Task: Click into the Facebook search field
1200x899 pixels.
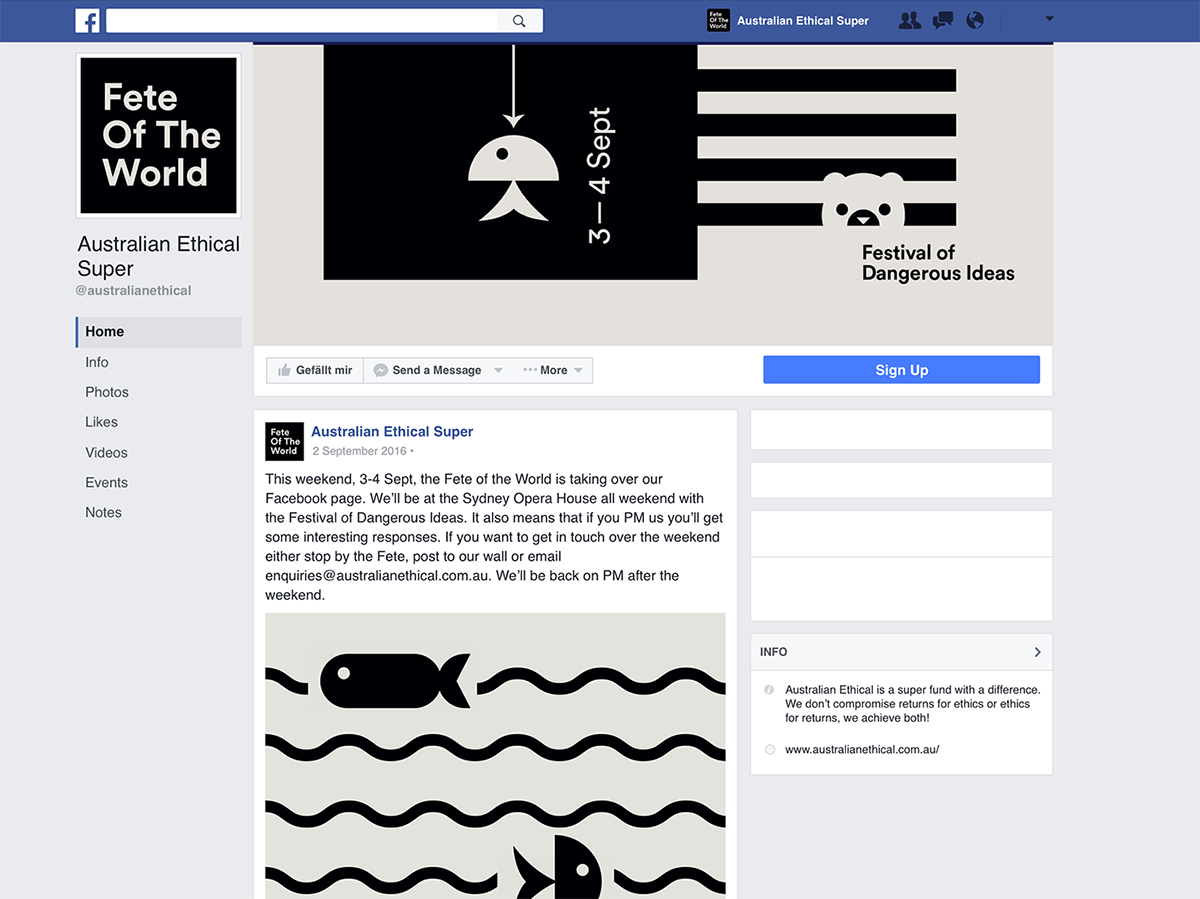Action: coord(300,21)
